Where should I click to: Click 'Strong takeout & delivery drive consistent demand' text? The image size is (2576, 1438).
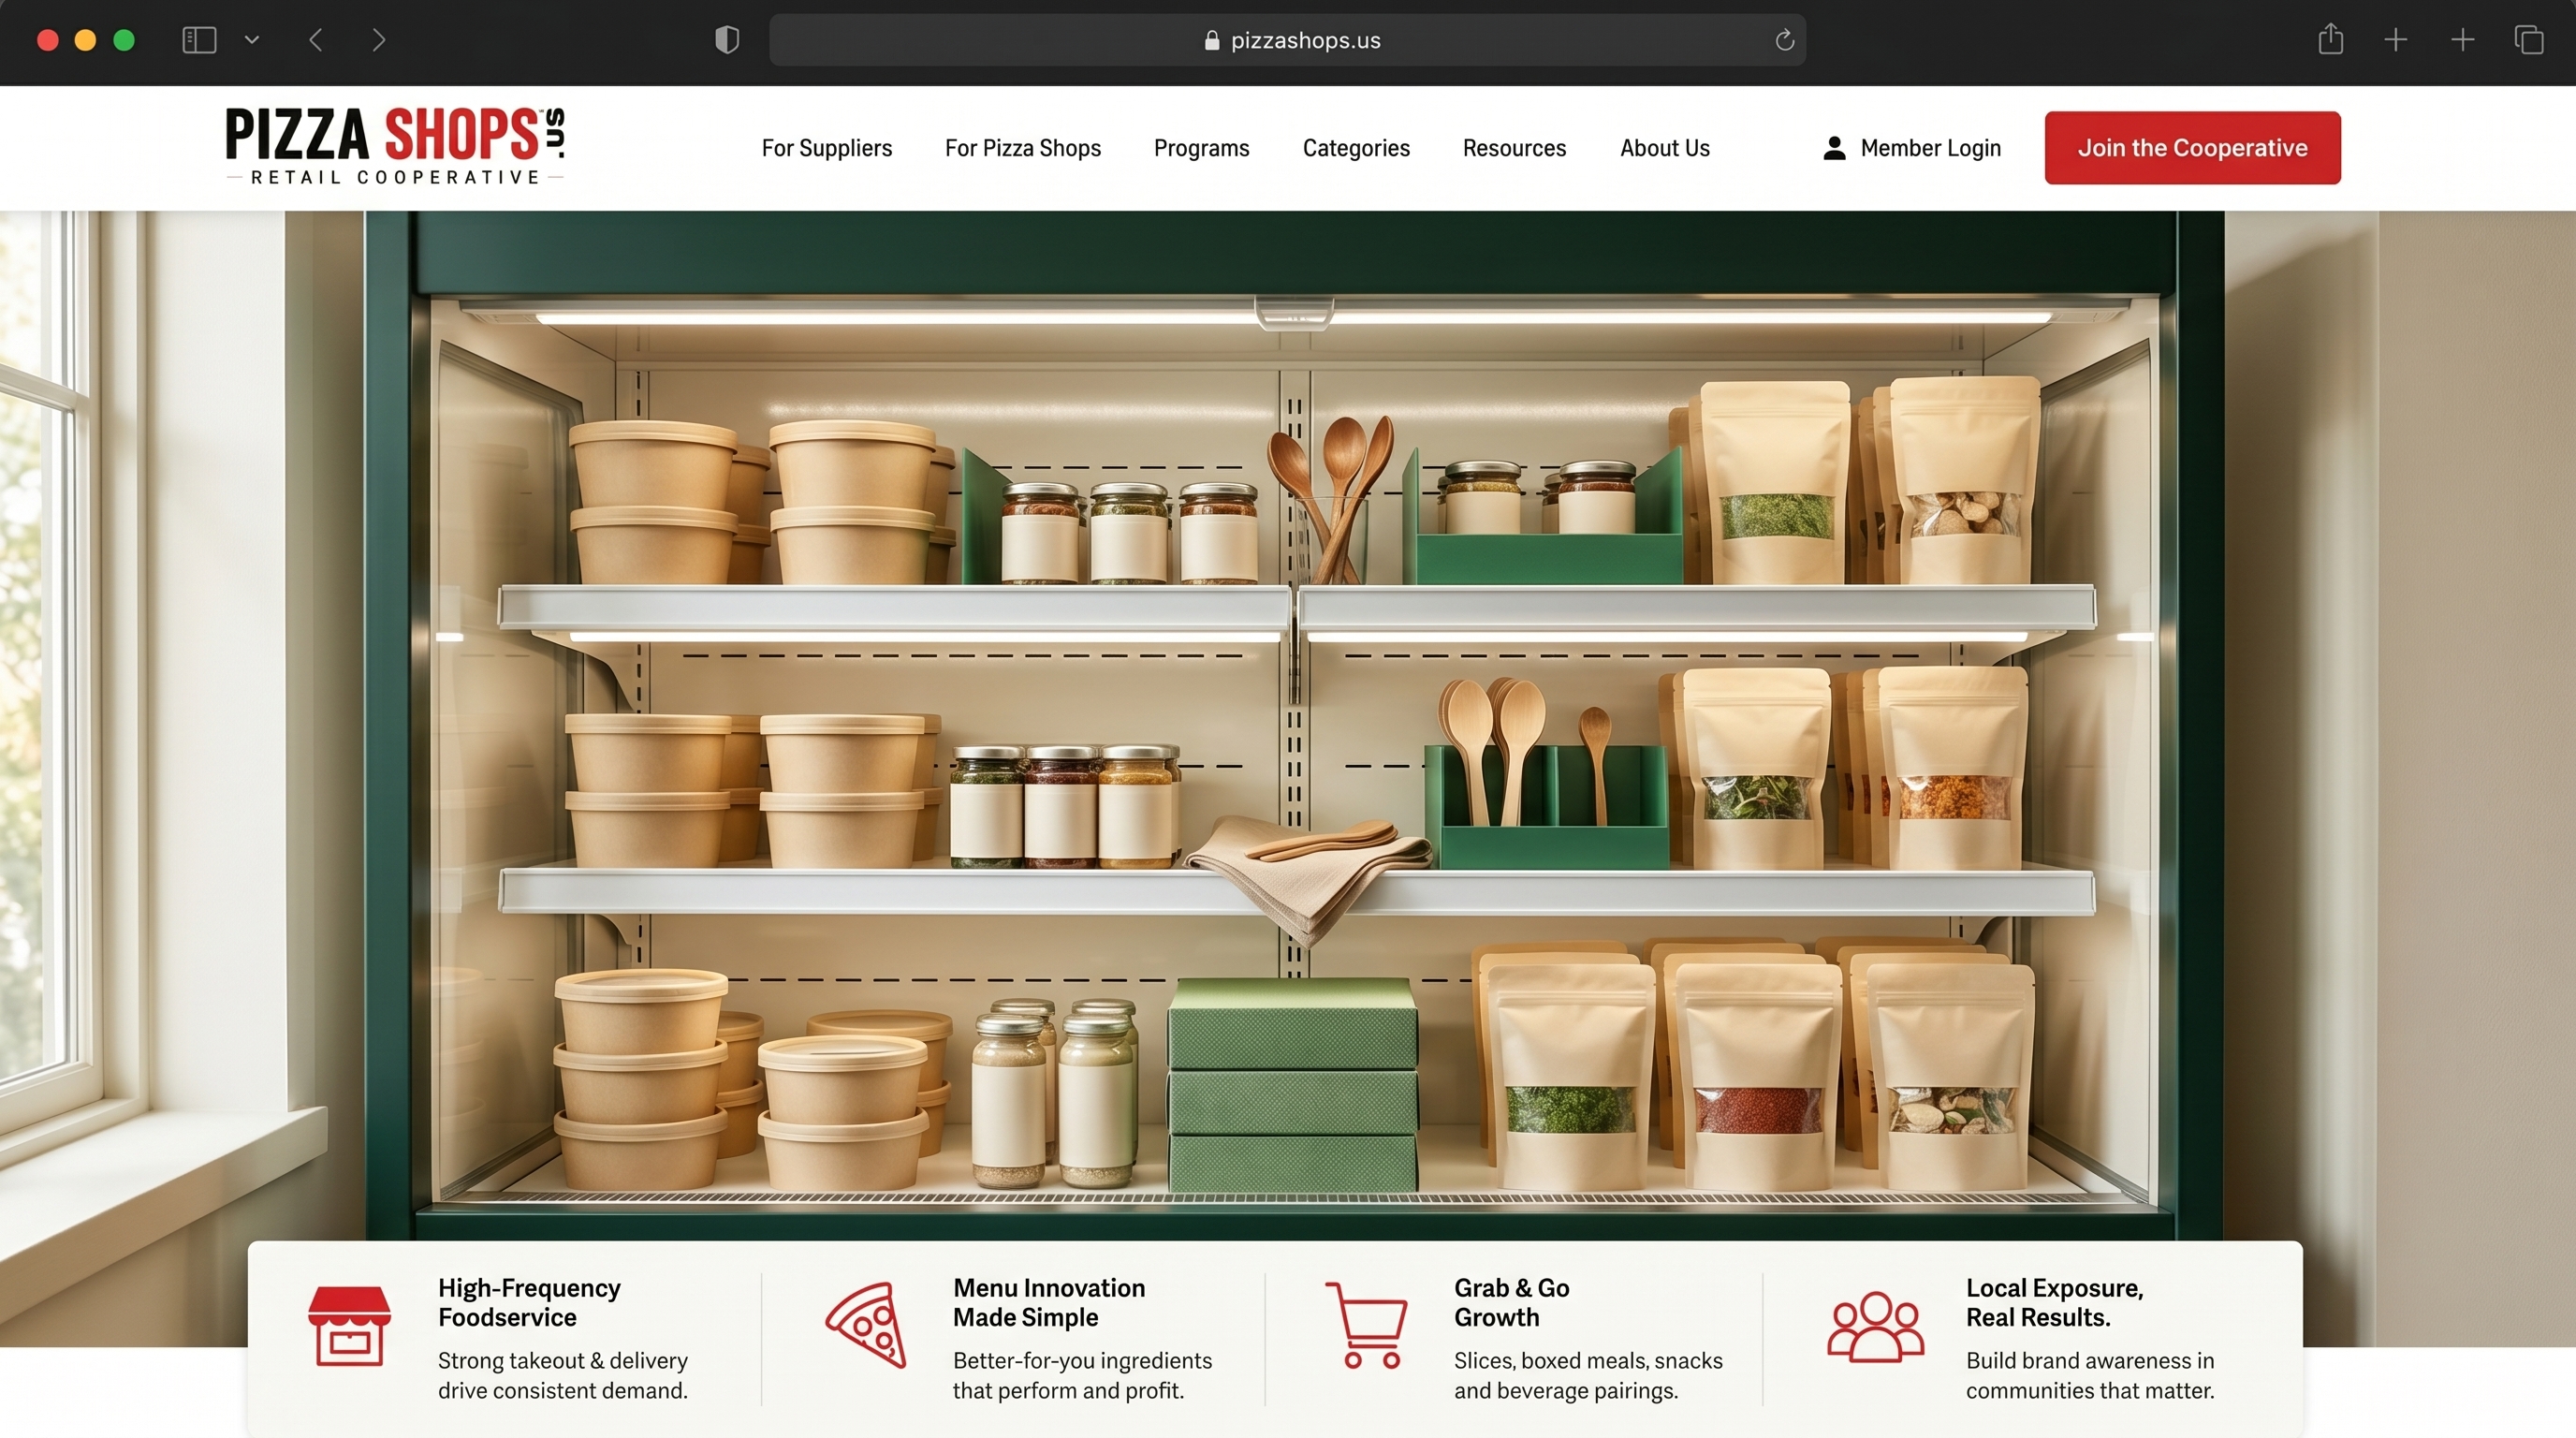(562, 1375)
